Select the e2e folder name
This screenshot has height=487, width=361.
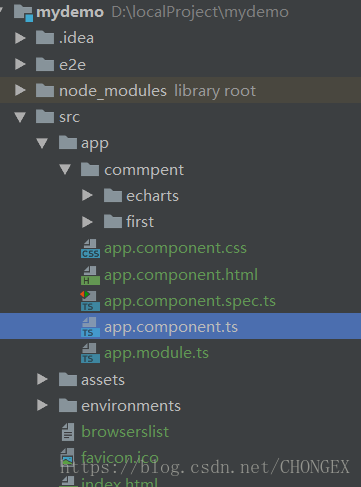[x=72, y=65]
